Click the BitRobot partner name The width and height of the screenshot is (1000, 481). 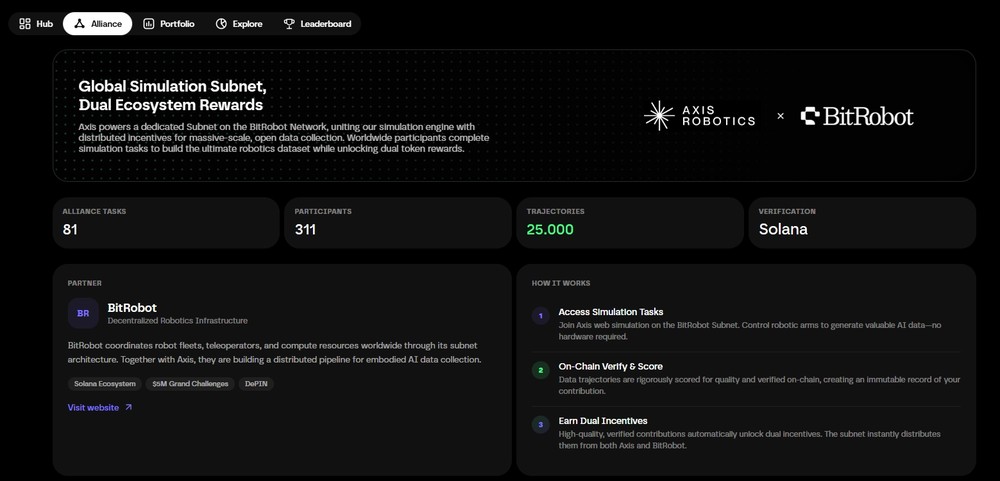point(132,307)
